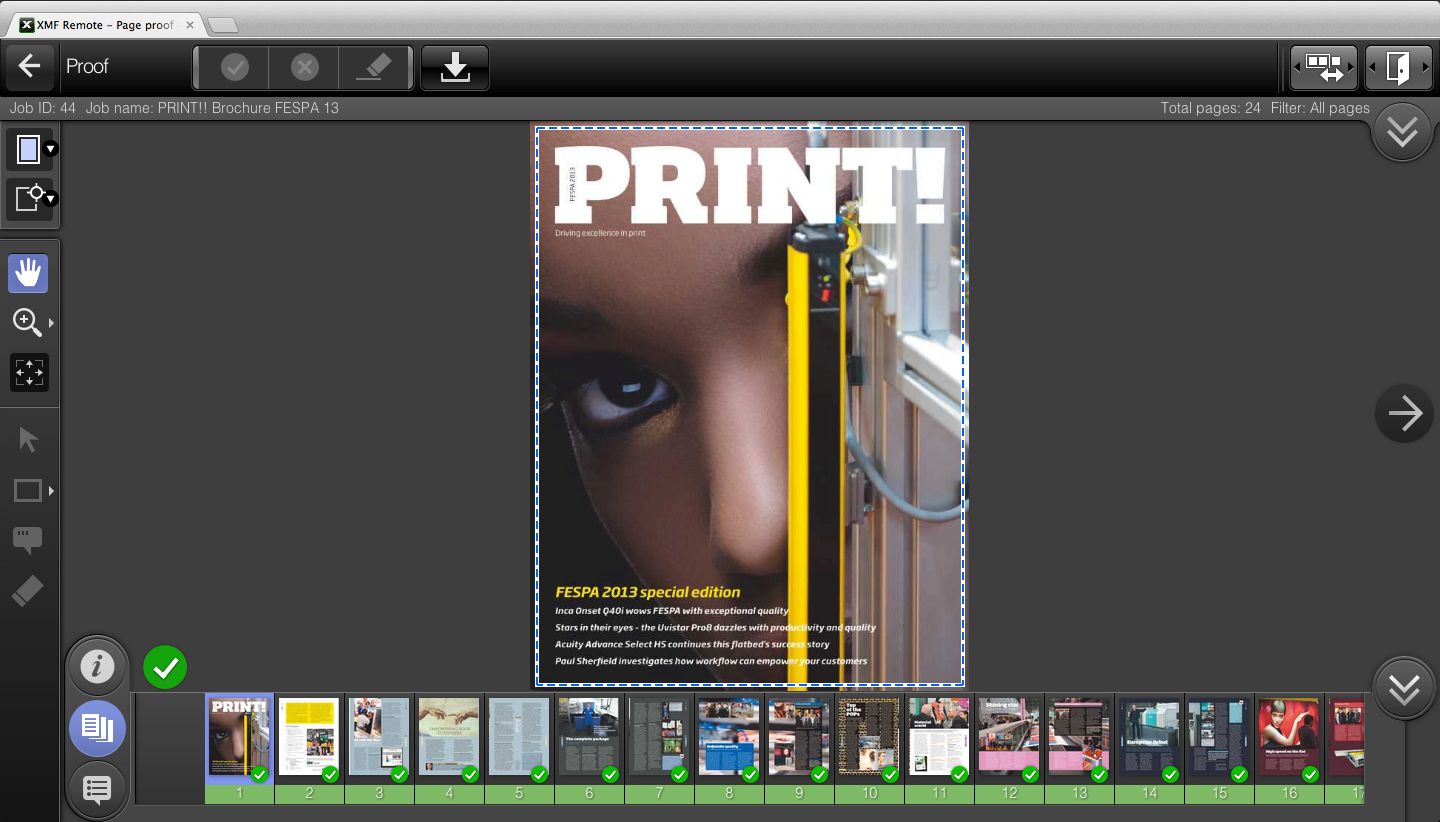Click the Proof title label
Viewport: 1440px width, 822px height.
pyautogui.click(x=87, y=66)
